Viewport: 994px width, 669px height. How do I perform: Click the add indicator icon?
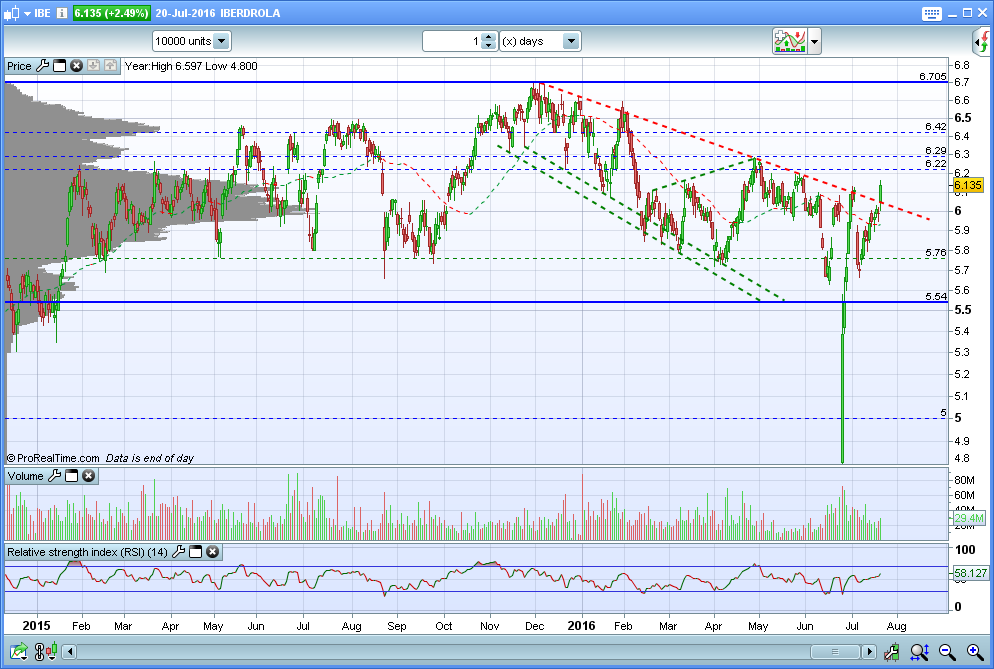coord(789,41)
